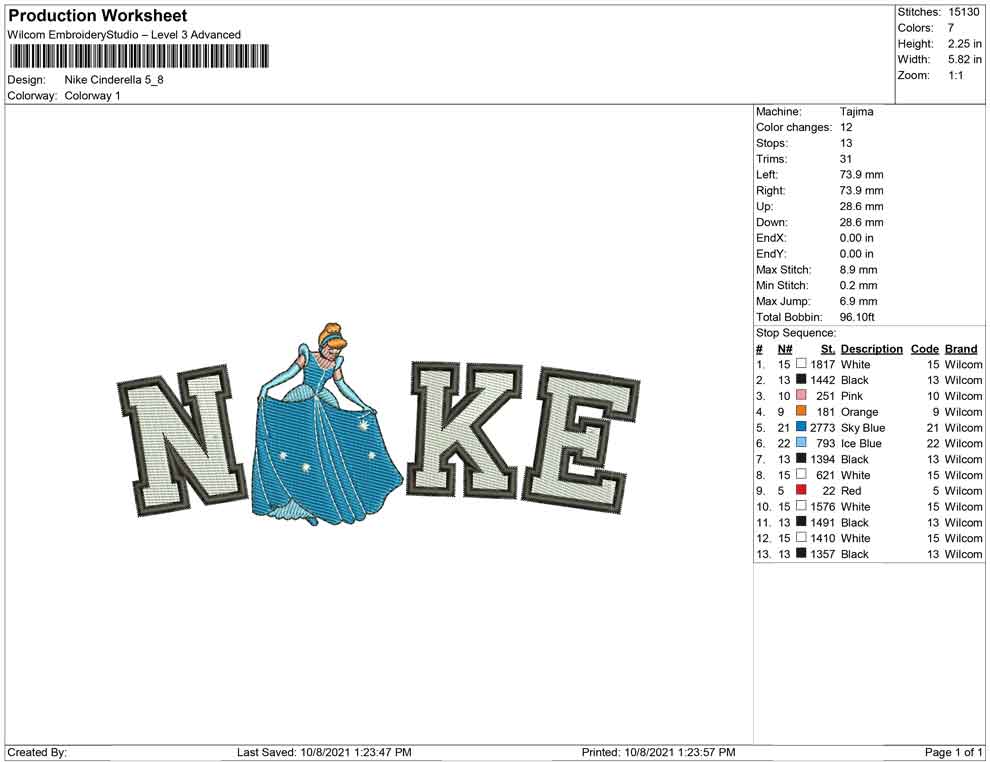Select the Right: measurement label
Viewport: 990px width, 762px height.
pos(770,191)
